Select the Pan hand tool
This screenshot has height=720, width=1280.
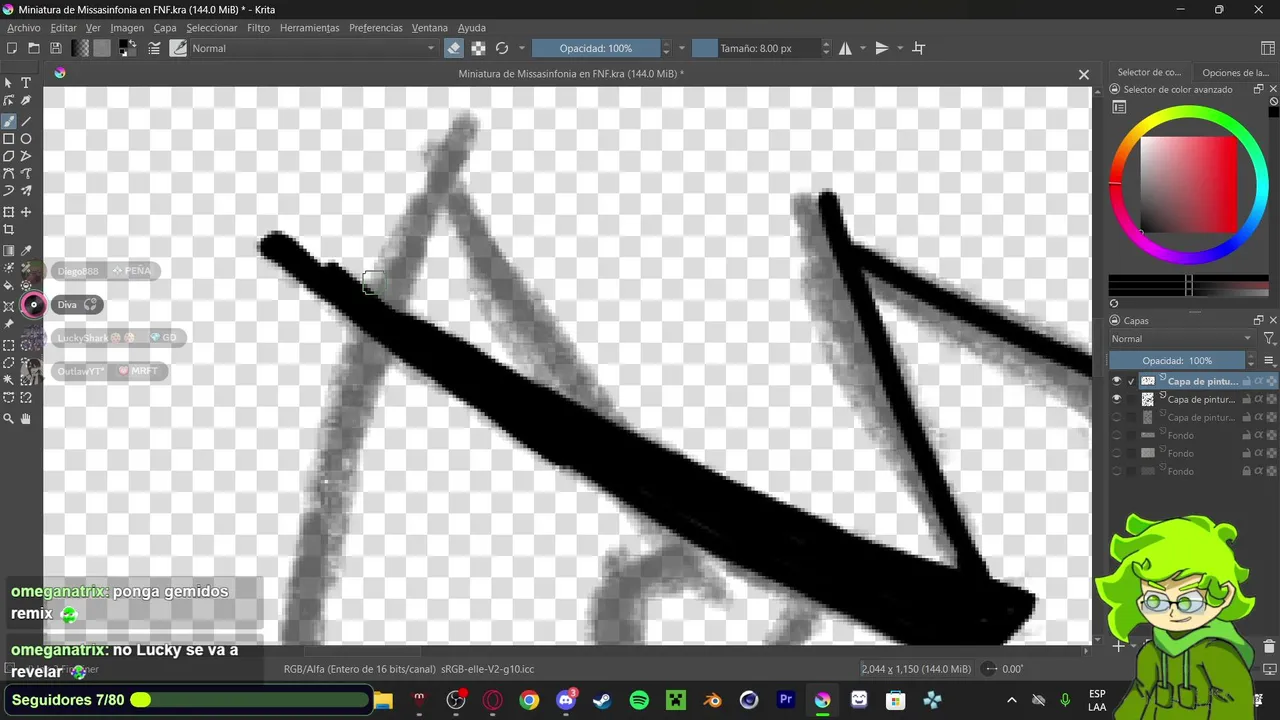point(26,419)
